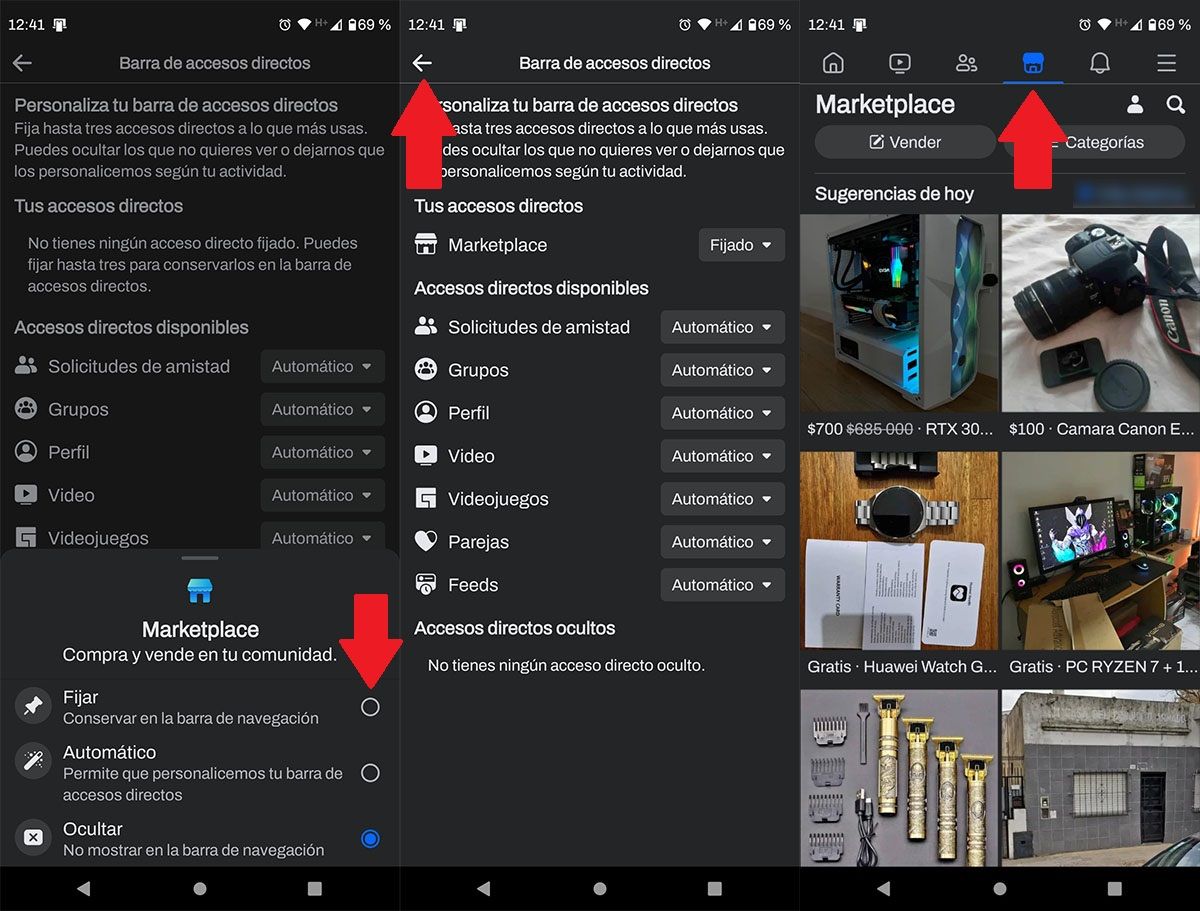
Task: Go back from screen showing Marketplace as Fijado
Action: [422, 63]
